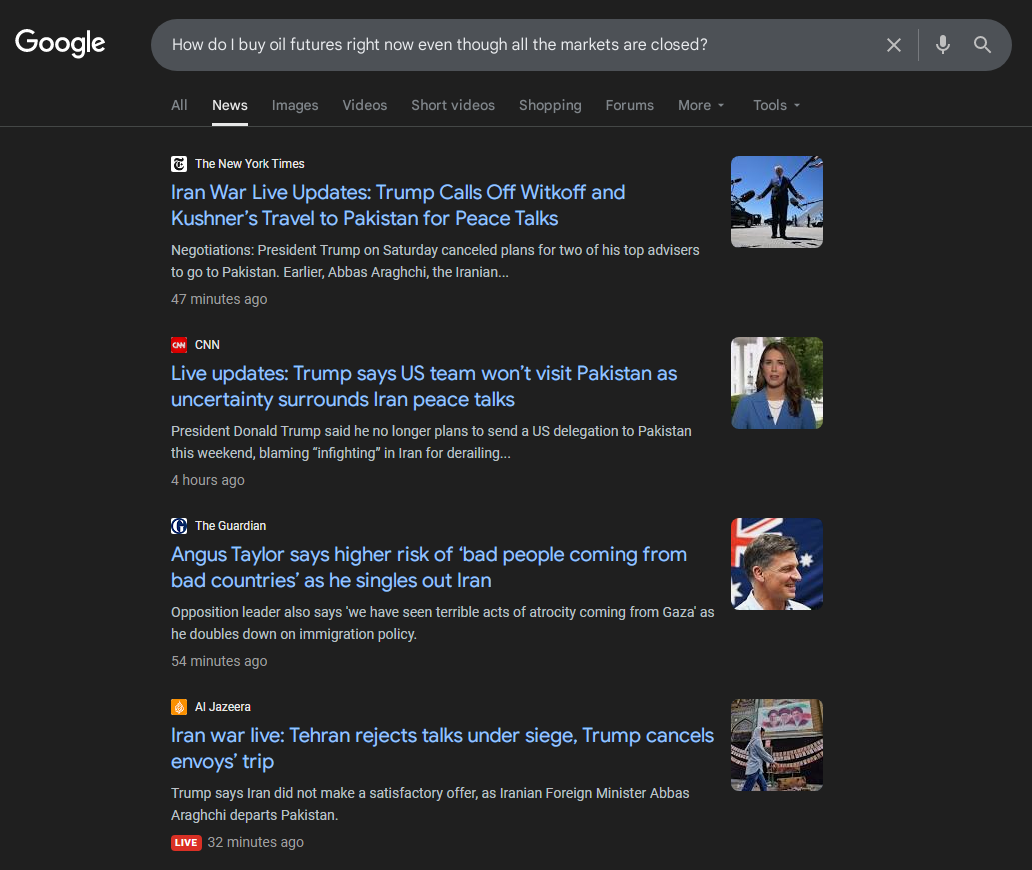
Task: Open the Tools dropdown
Action: click(x=776, y=105)
